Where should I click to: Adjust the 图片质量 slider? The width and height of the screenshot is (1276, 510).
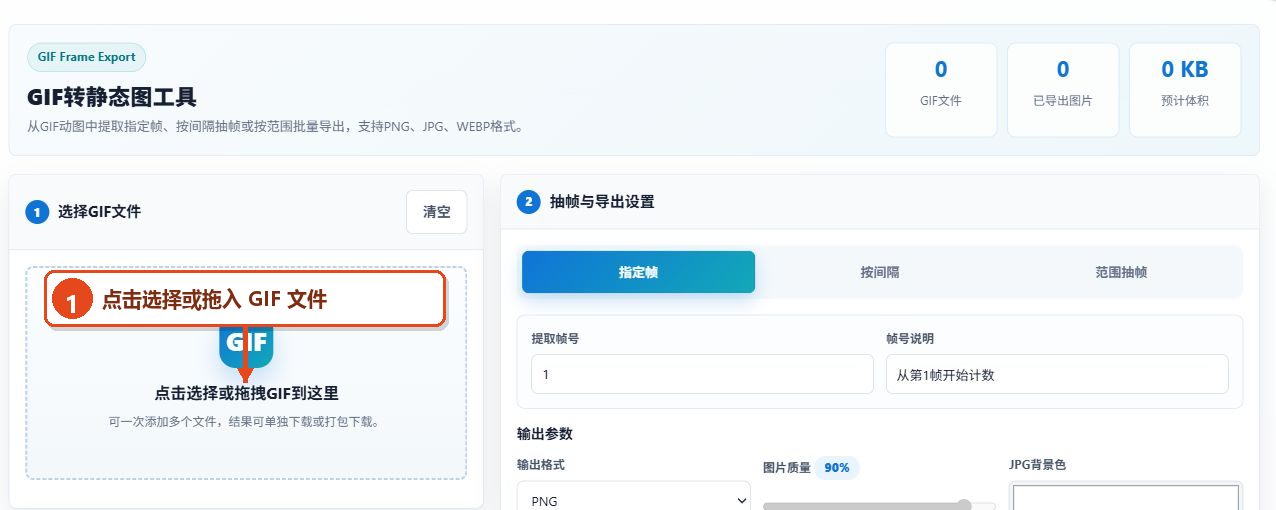[879, 505]
